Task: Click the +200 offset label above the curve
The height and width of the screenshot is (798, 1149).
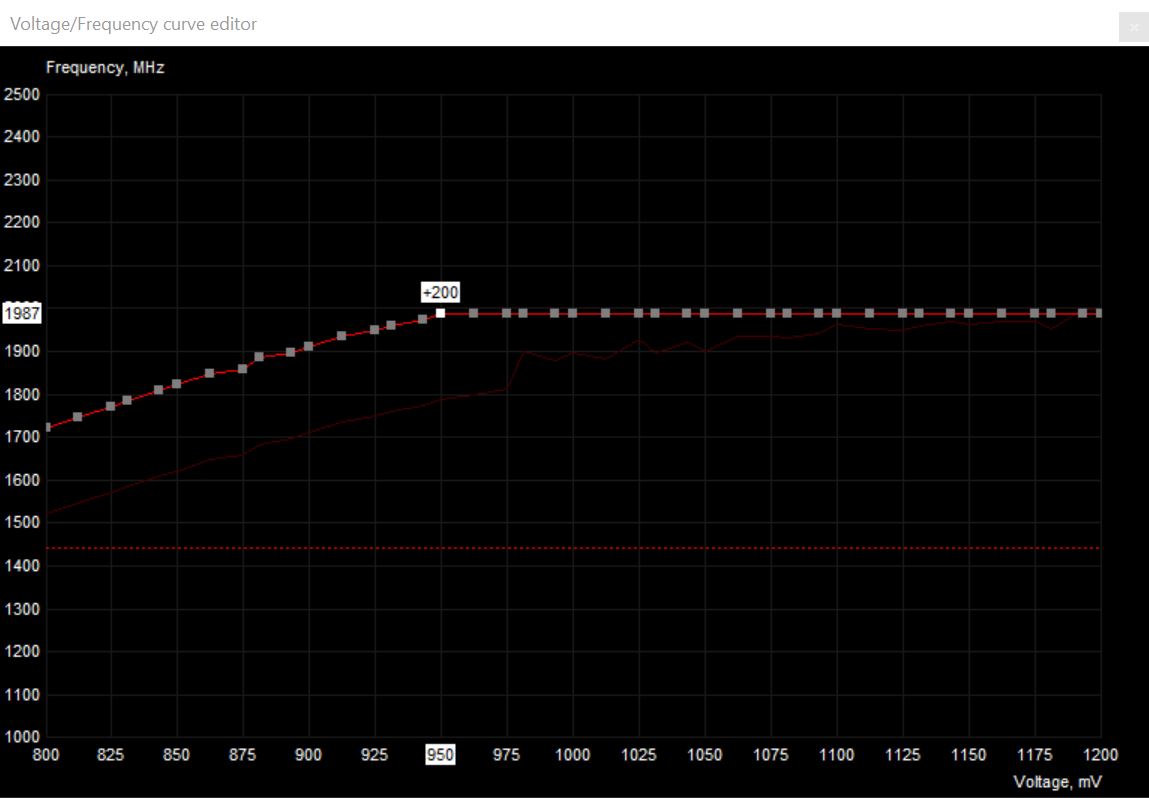Action: (440, 292)
